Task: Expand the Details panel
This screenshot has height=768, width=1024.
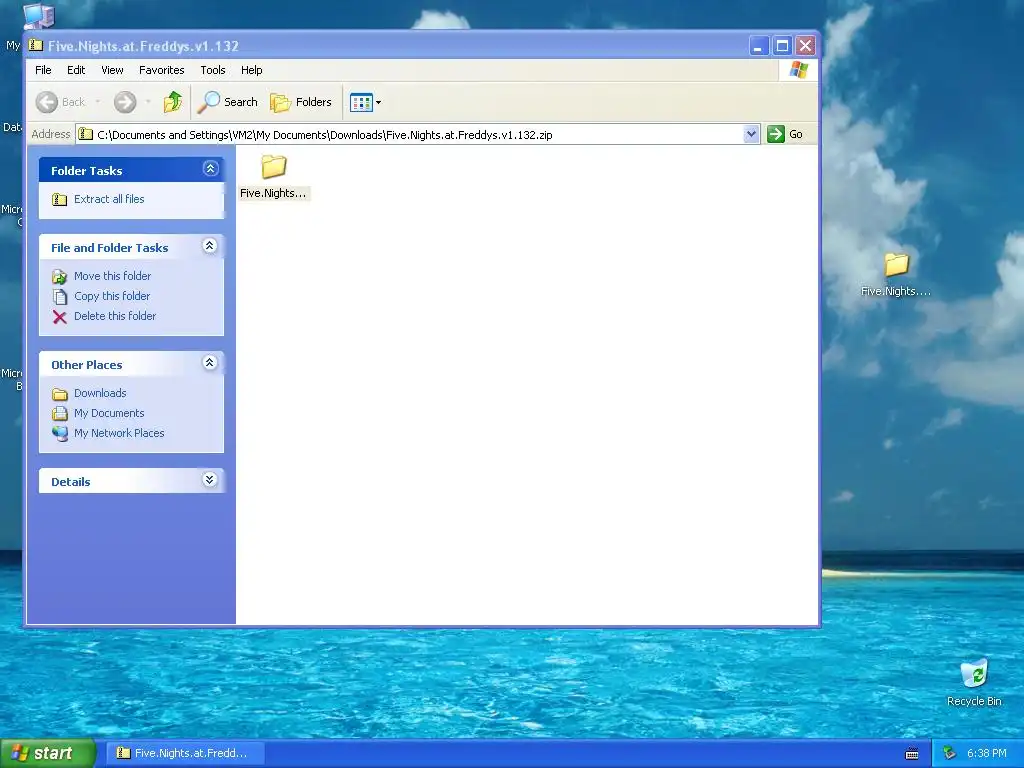Action: tap(210, 480)
